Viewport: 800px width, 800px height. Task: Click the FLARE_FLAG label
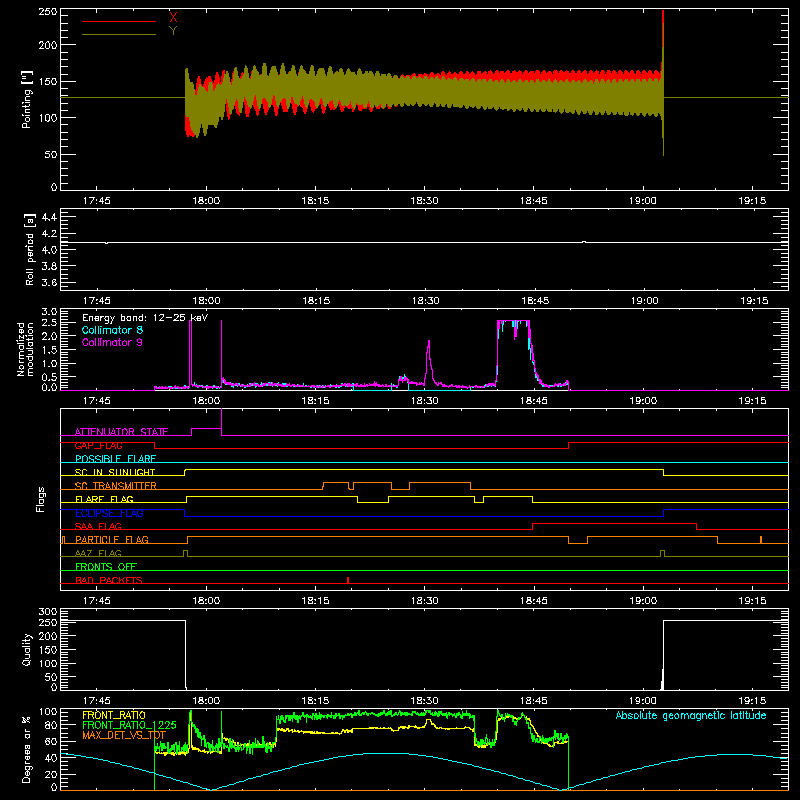pos(104,499)
